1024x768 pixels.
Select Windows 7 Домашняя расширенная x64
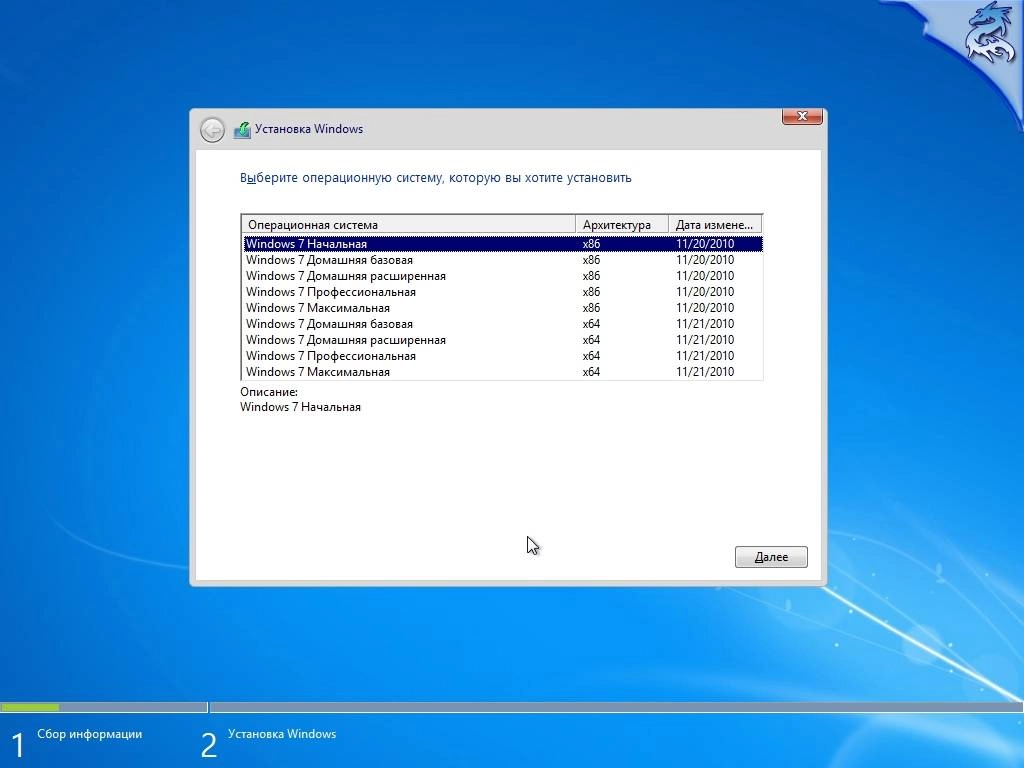click(x=502, y=340)
